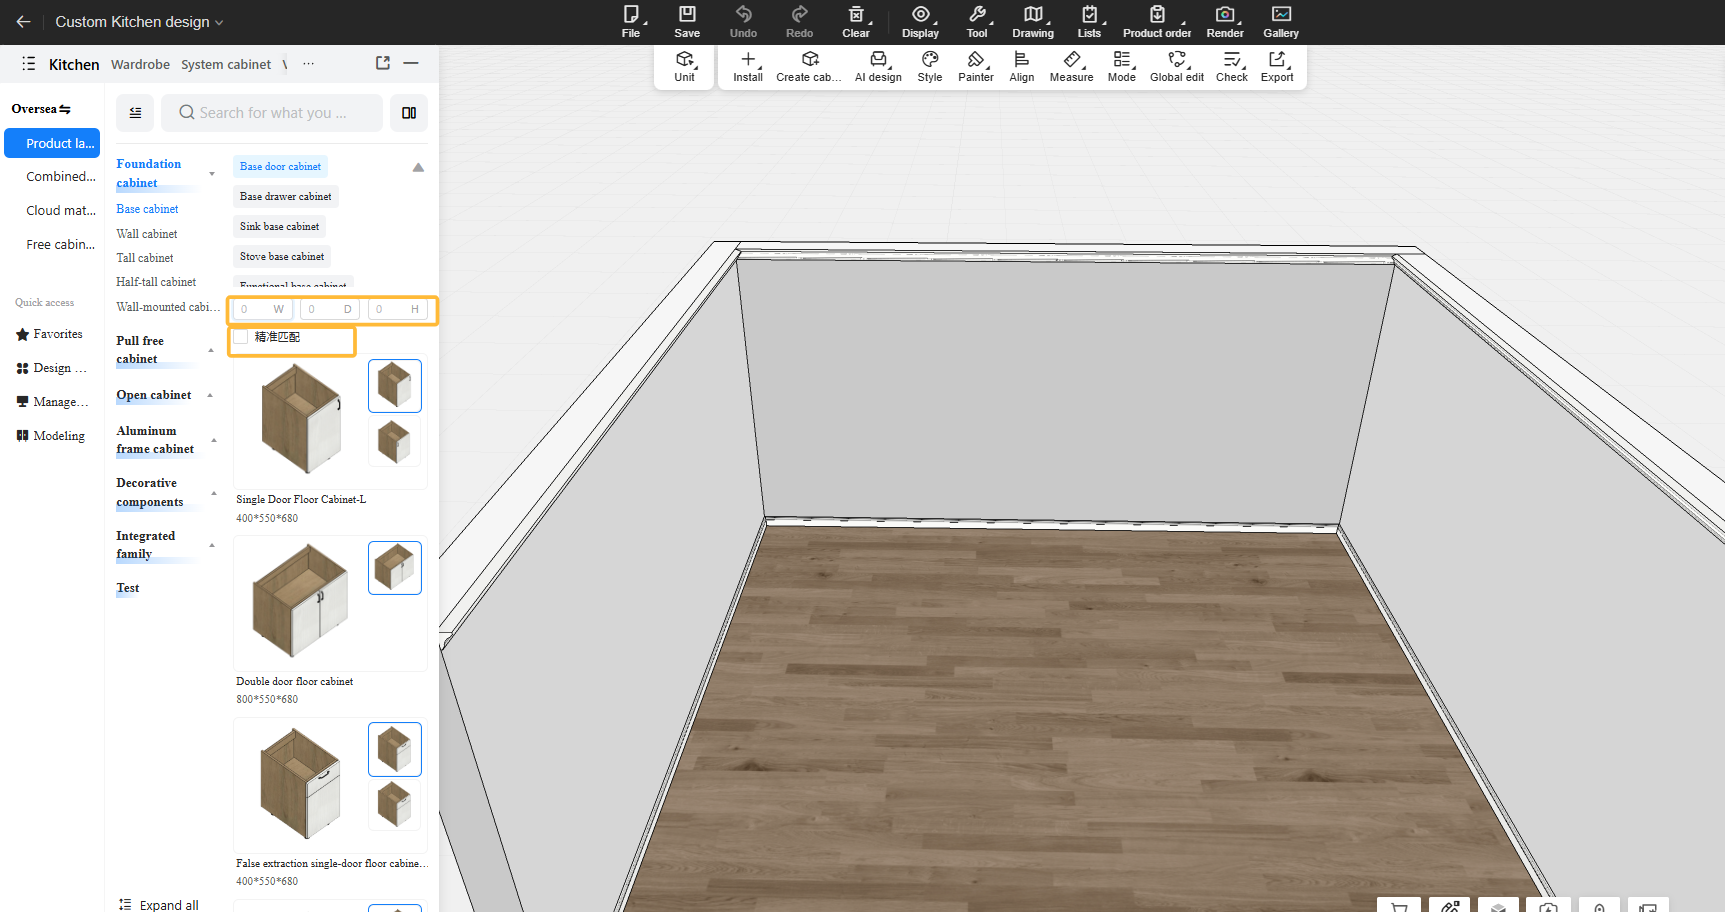1725x912 pixels.
Task: Pop out the catalog panel
Action: pyautogui.click(x=383, y=63)
